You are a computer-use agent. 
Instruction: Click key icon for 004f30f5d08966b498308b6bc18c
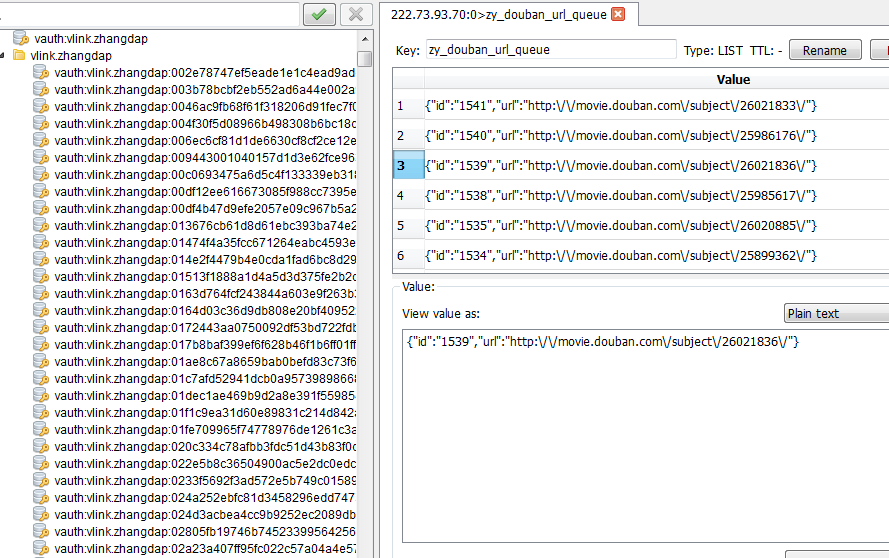(x=41, y=123)
